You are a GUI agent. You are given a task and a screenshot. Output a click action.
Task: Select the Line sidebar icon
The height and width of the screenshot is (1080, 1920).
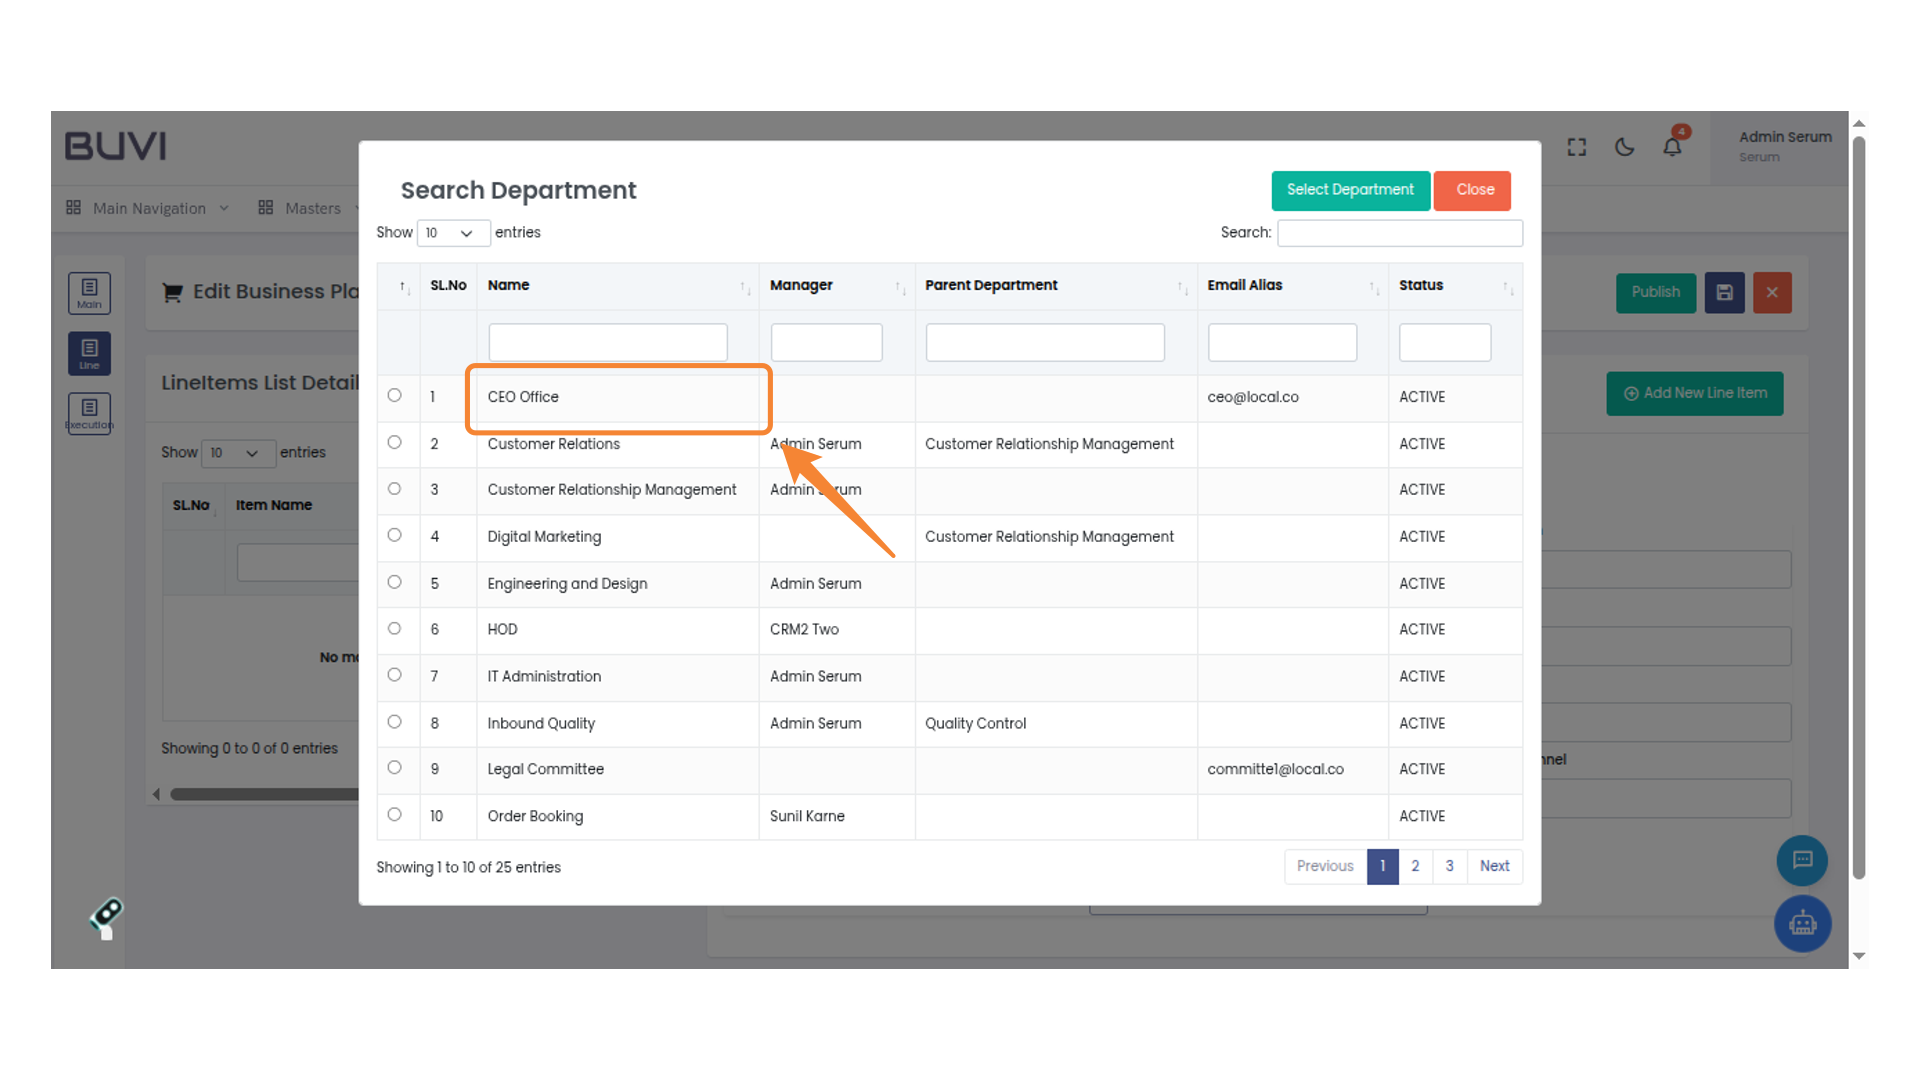89,353
